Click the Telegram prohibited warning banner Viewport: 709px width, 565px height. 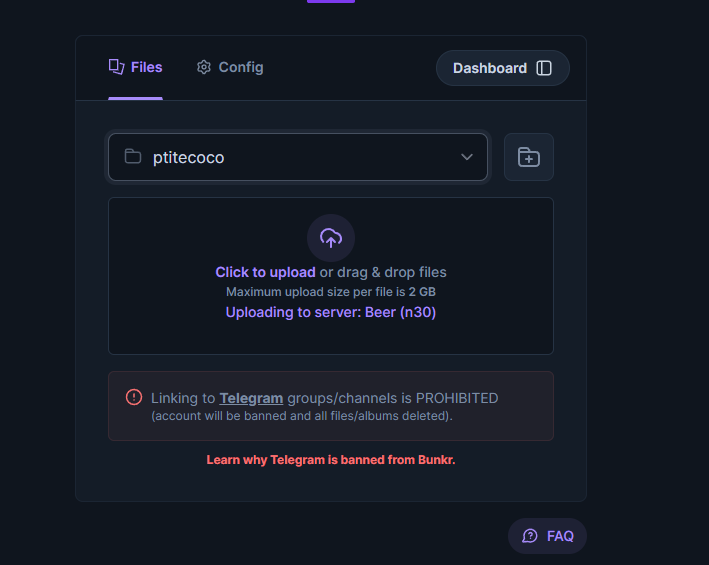coord(331,406)
